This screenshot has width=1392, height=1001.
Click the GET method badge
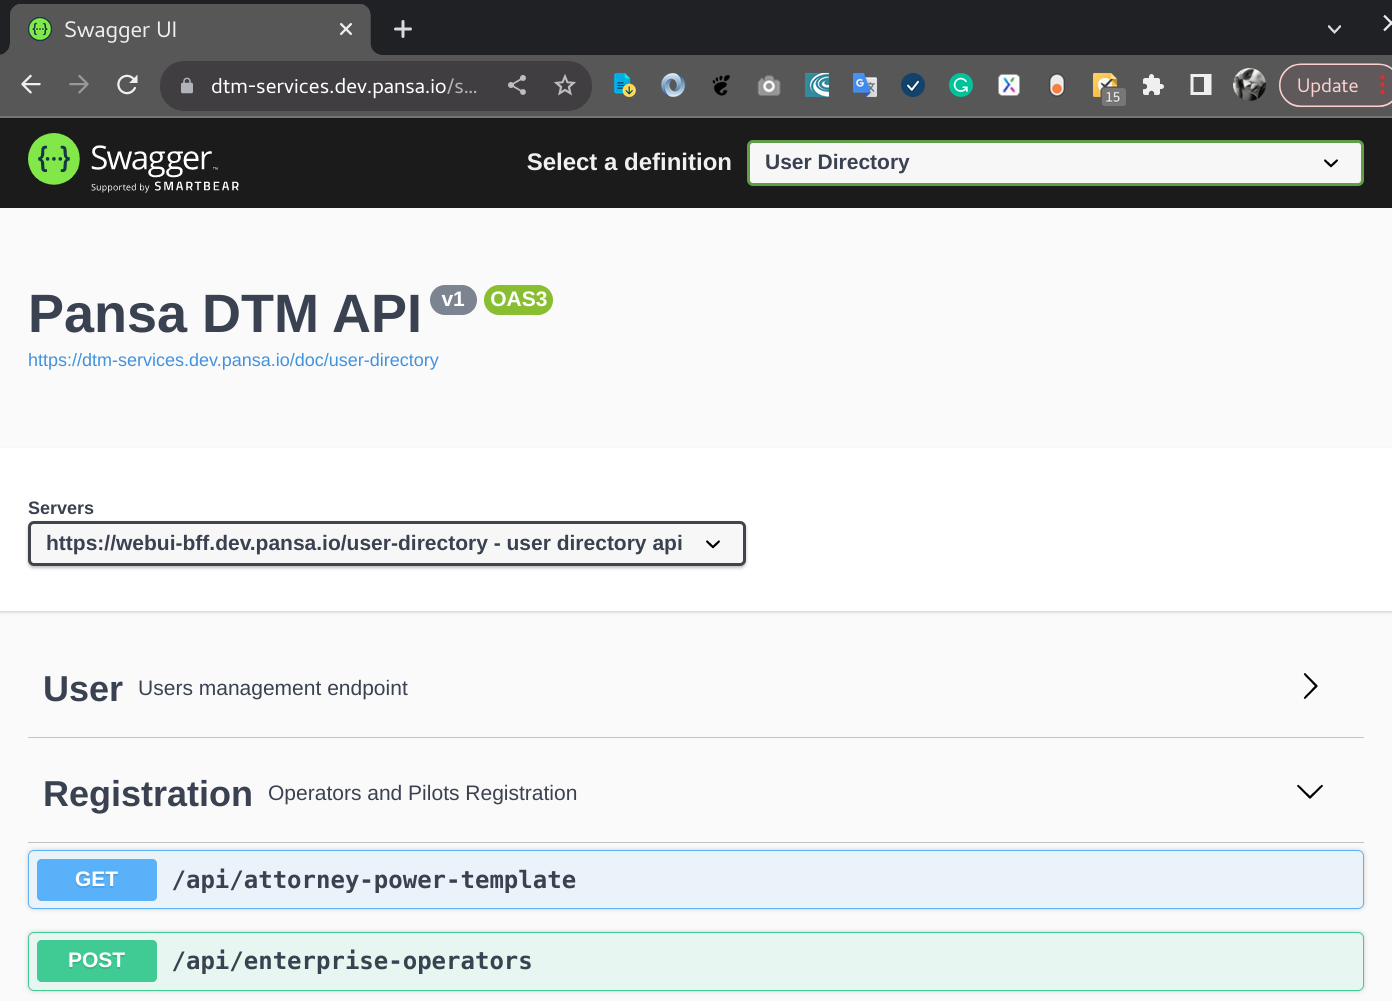97,880
